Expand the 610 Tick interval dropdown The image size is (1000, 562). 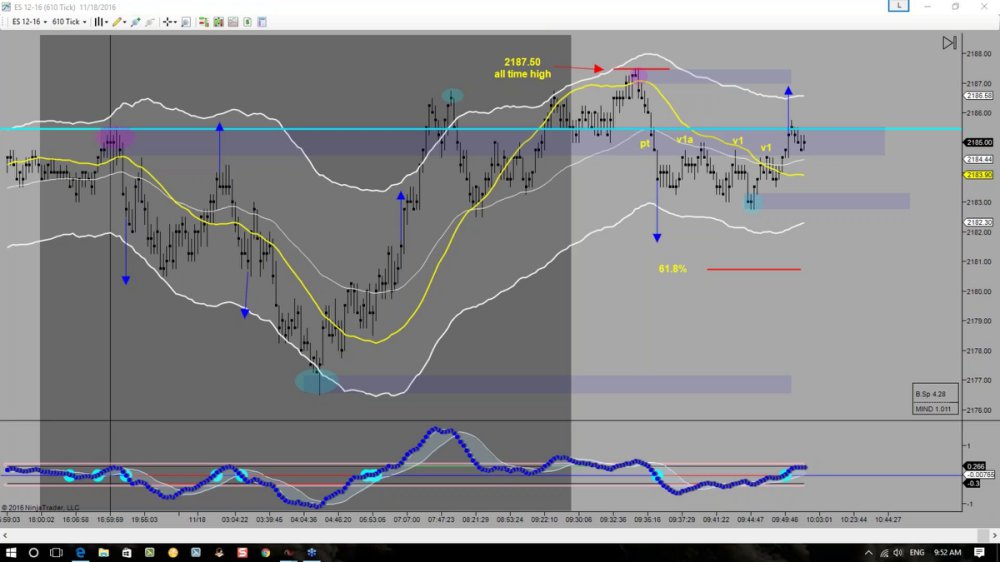69,22
